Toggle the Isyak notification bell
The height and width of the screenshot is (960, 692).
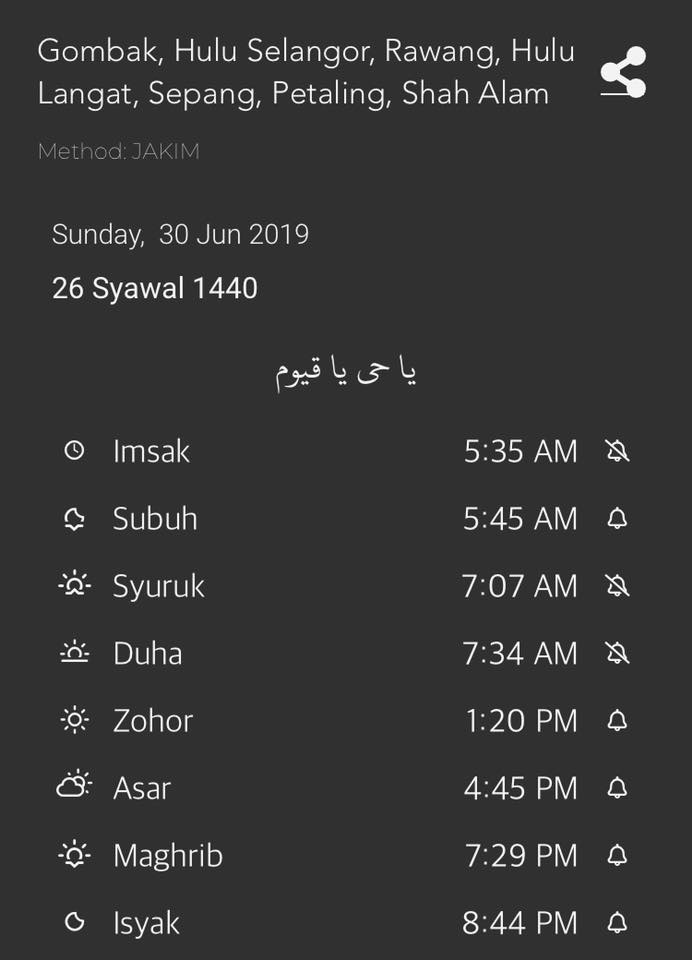click(x=617, y=923)
